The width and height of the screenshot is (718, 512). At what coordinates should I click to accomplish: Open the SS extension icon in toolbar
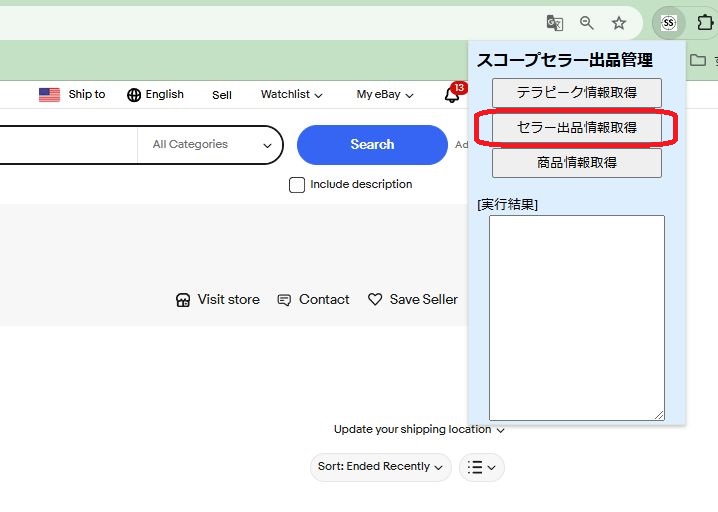click(669, 22)
